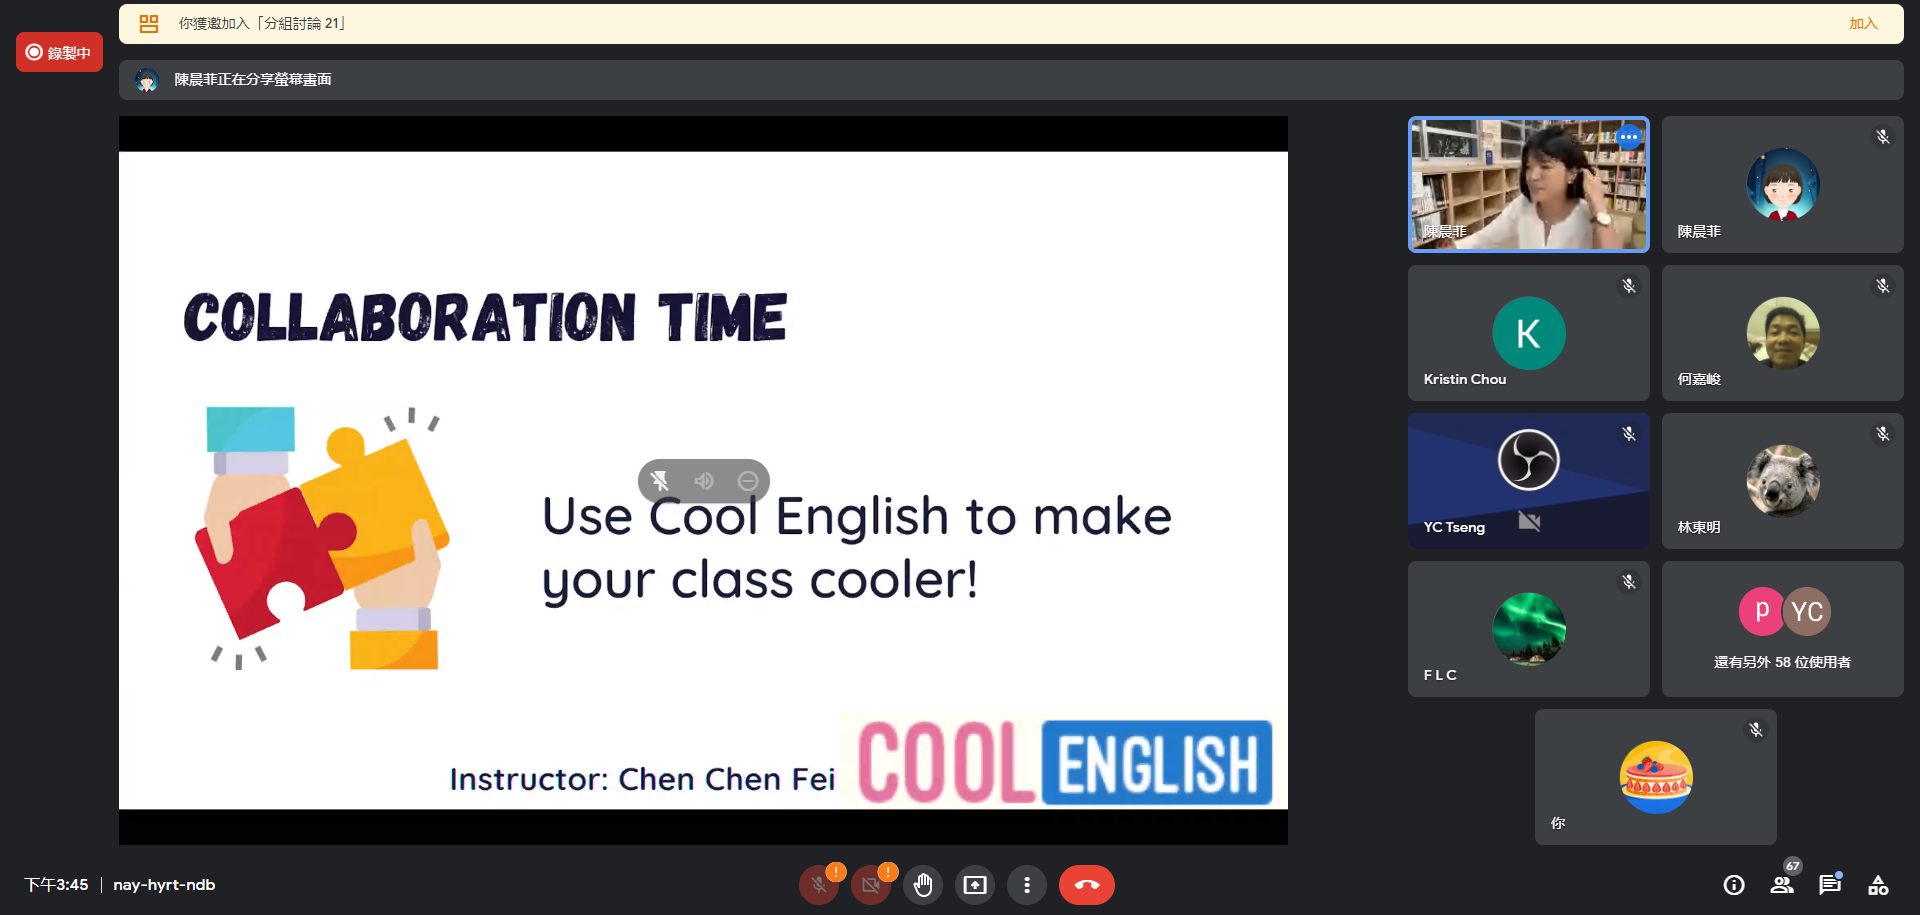Click muted mic icon on 林東明 tile
The image size is (1920, 915).
(1883, 434)
